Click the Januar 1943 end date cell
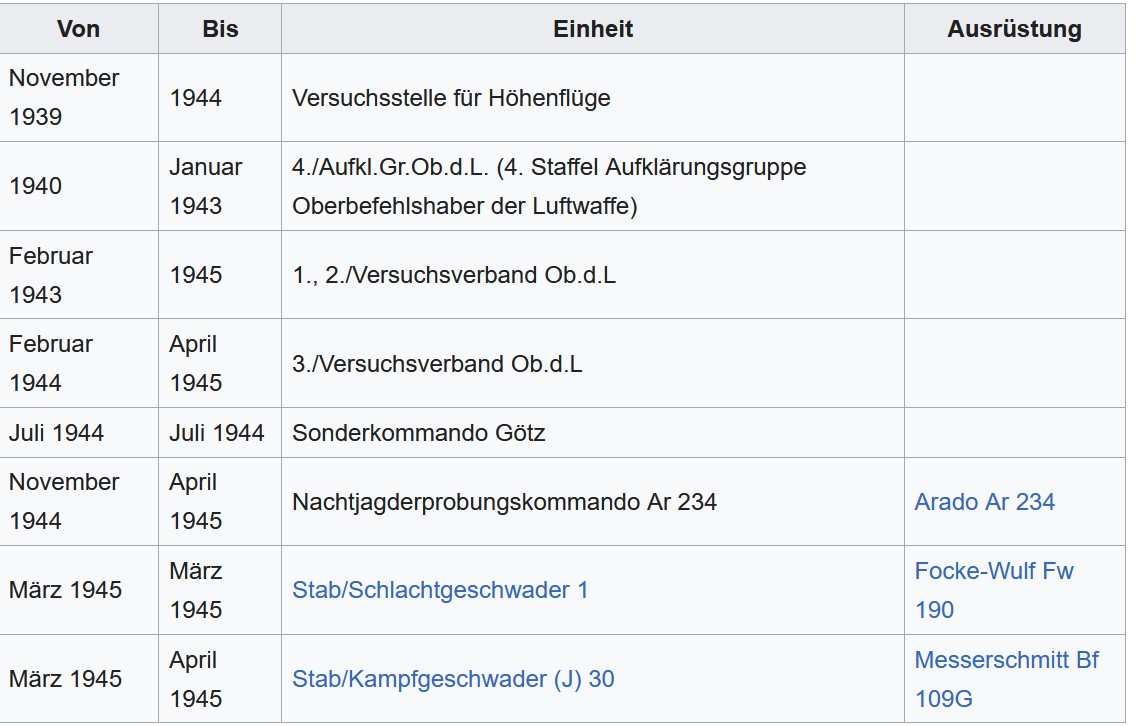This screenshot has height=726, width=1137. [x=220, y=186]
